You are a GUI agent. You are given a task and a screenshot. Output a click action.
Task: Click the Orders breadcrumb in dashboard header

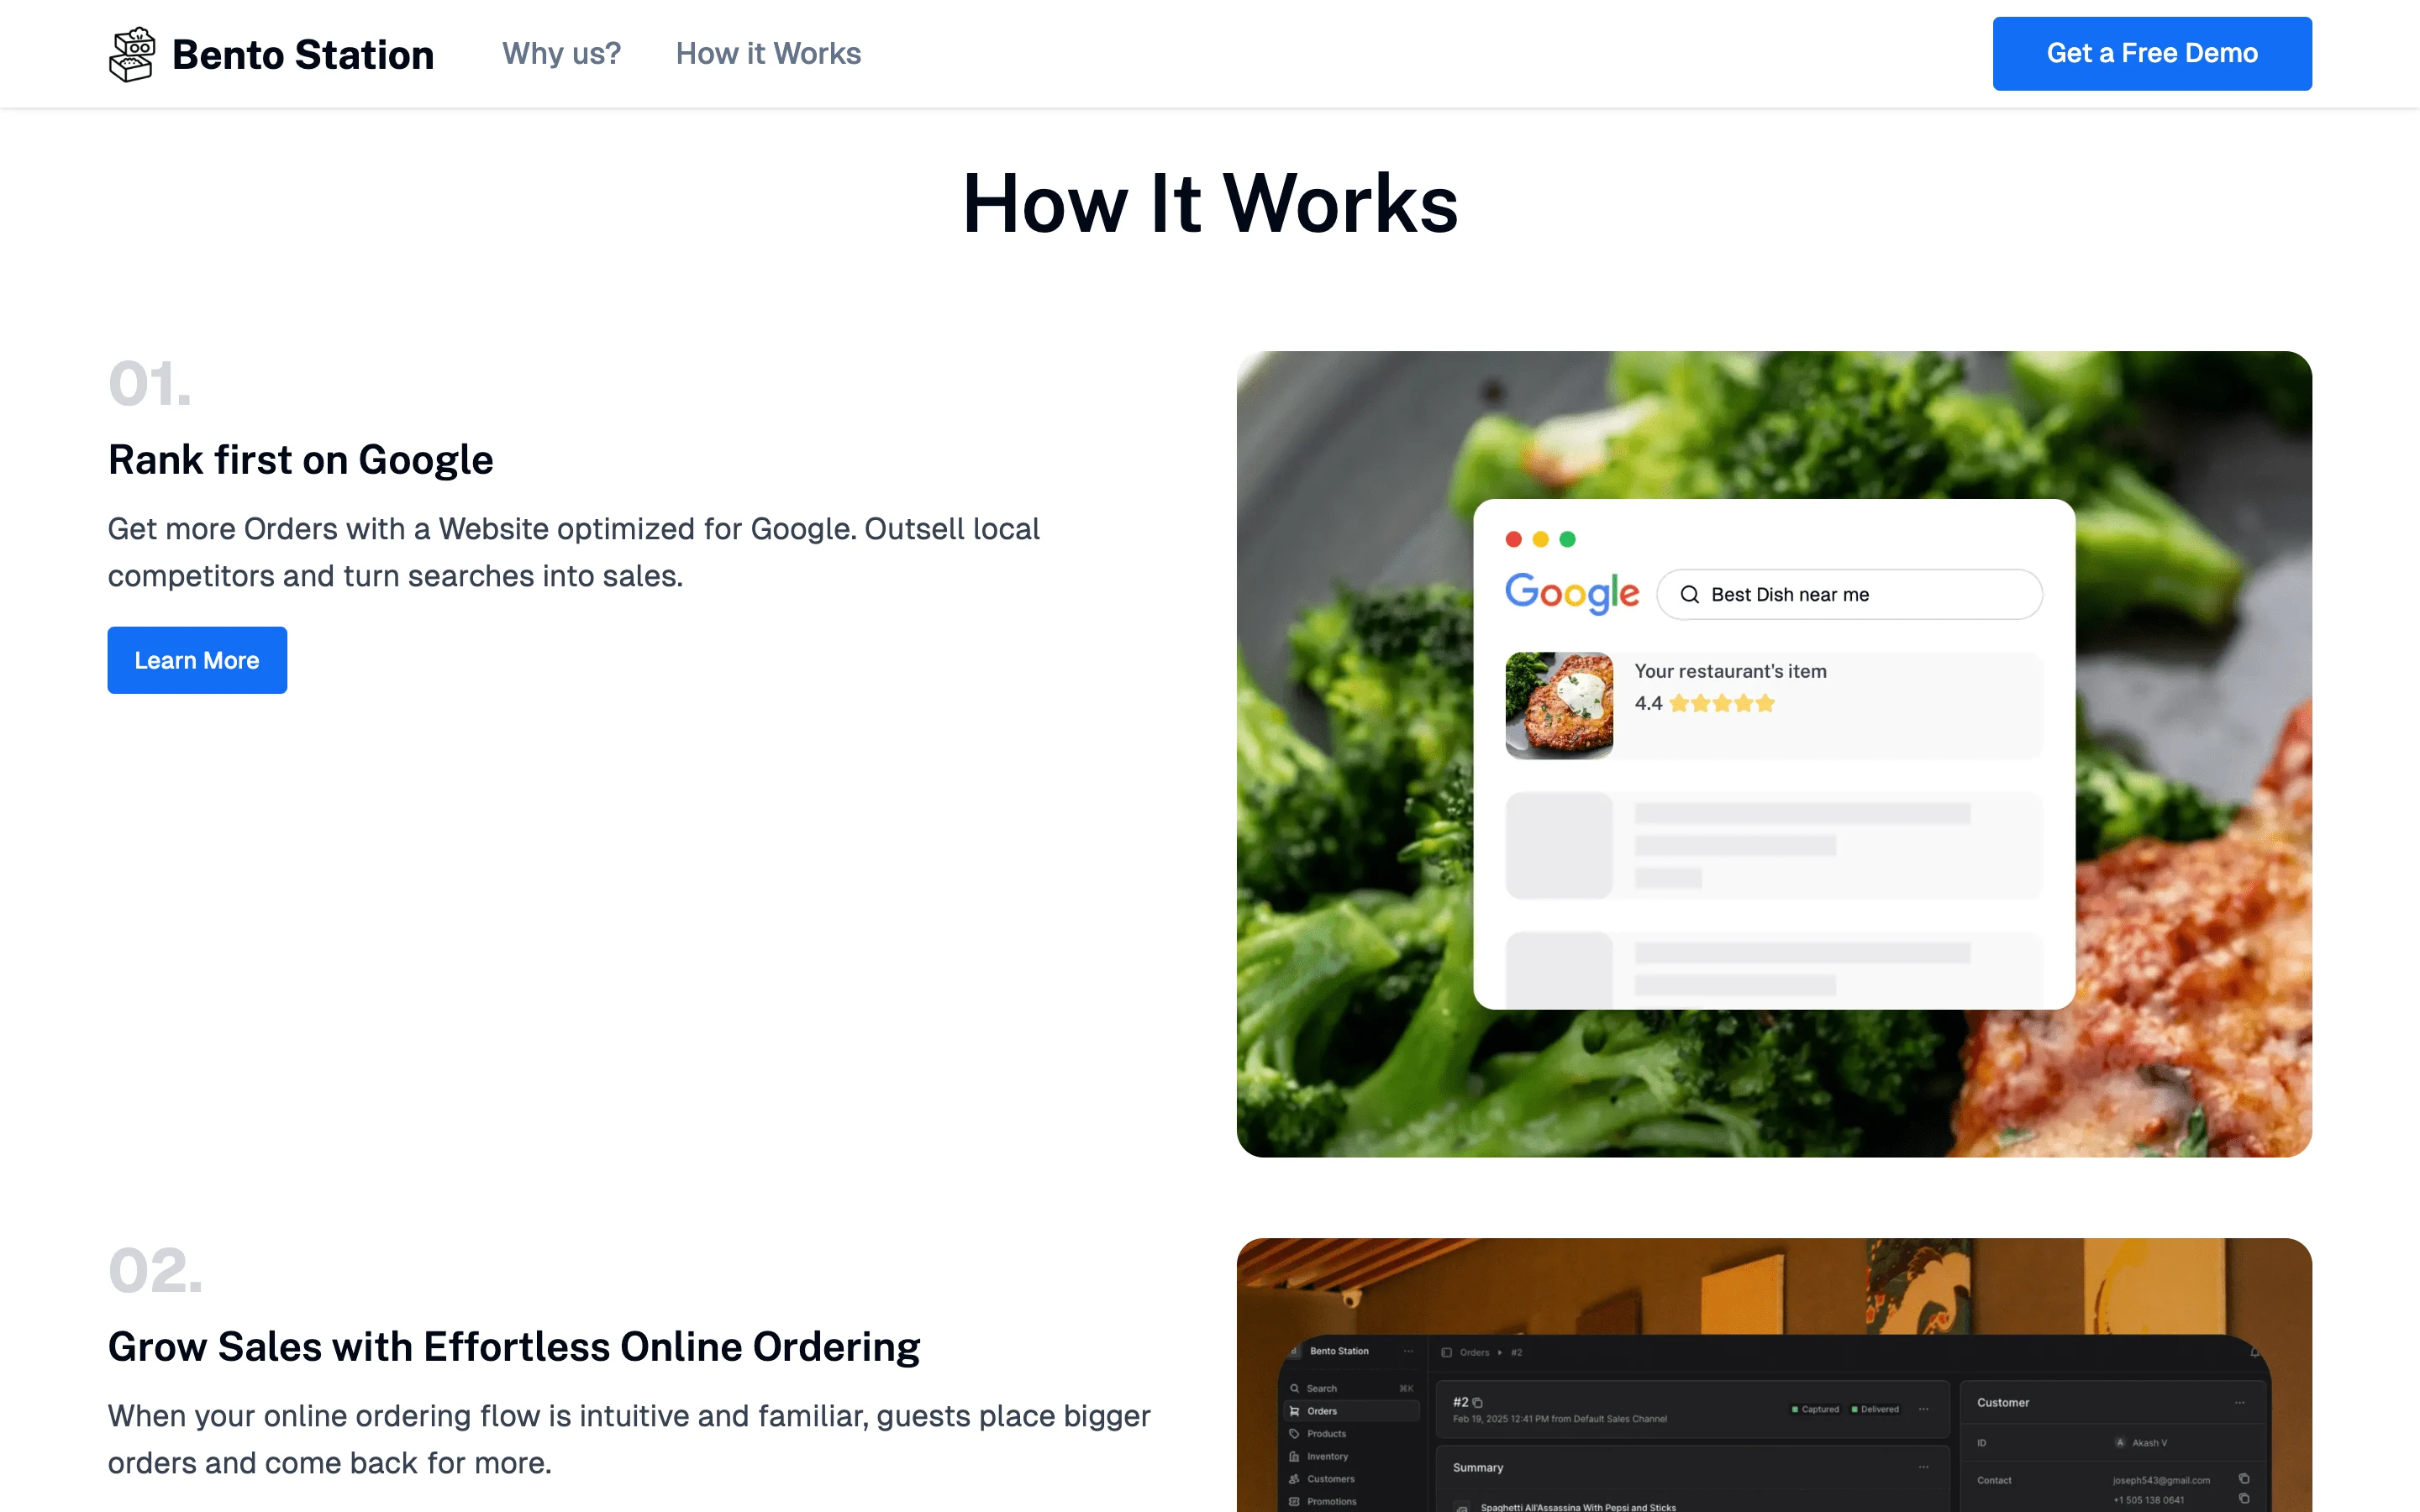[x=1474, y=1352]
